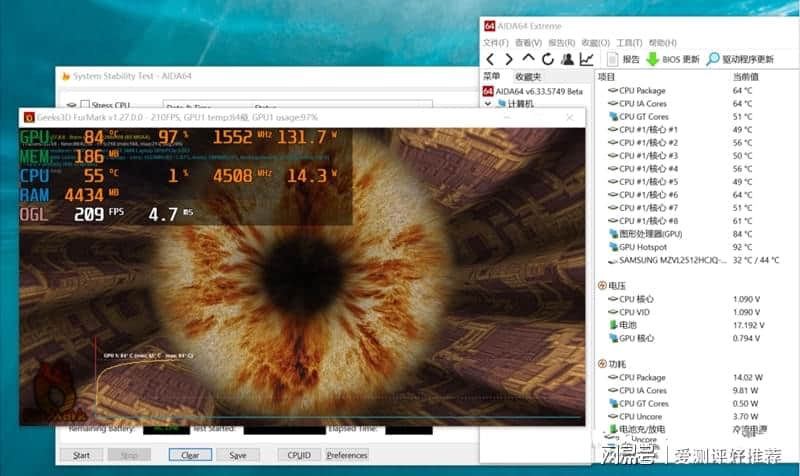Image resolution: width=800 pixels, height=476 pixels.
Task: Select the SAMSUNG MZVL2512HCJQ row
Action: coord(694,260)
